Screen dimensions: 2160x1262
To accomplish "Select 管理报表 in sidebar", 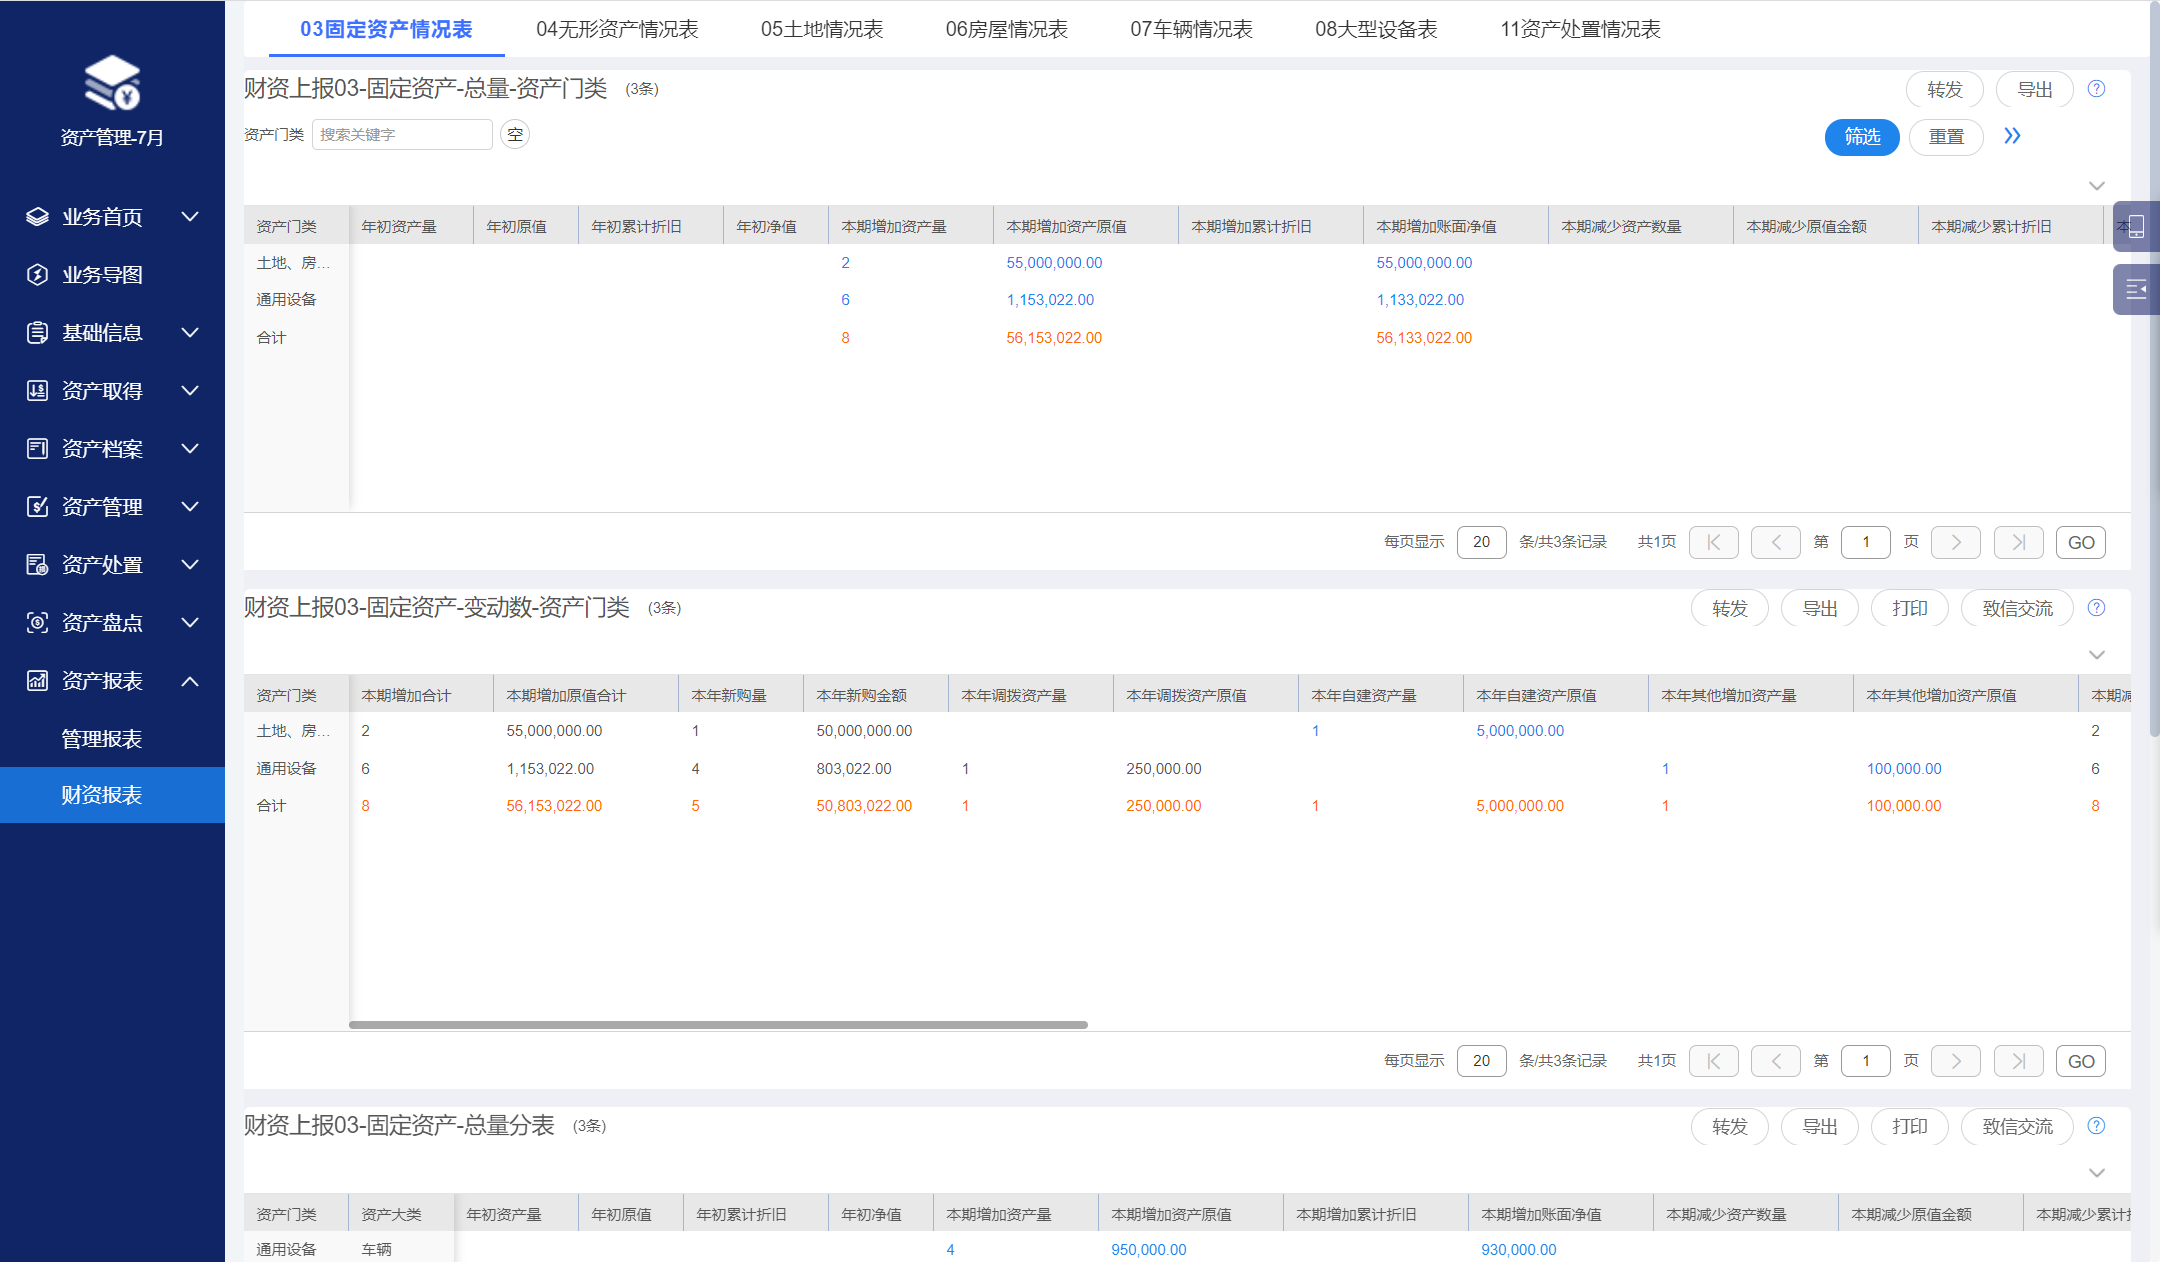I will point(102,739).
